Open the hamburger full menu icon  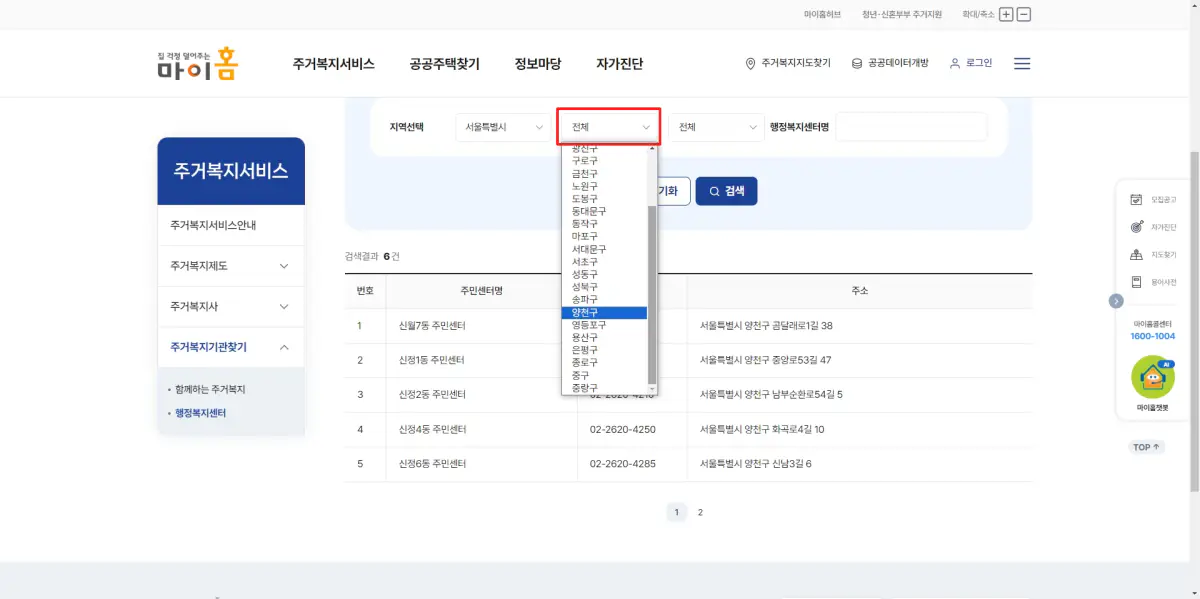point(1022,63)
